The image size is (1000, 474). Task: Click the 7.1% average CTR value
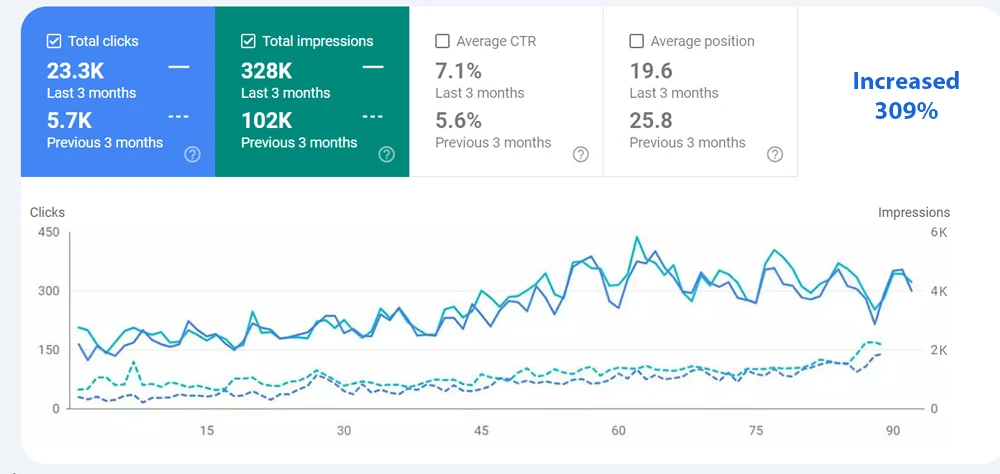459,70
